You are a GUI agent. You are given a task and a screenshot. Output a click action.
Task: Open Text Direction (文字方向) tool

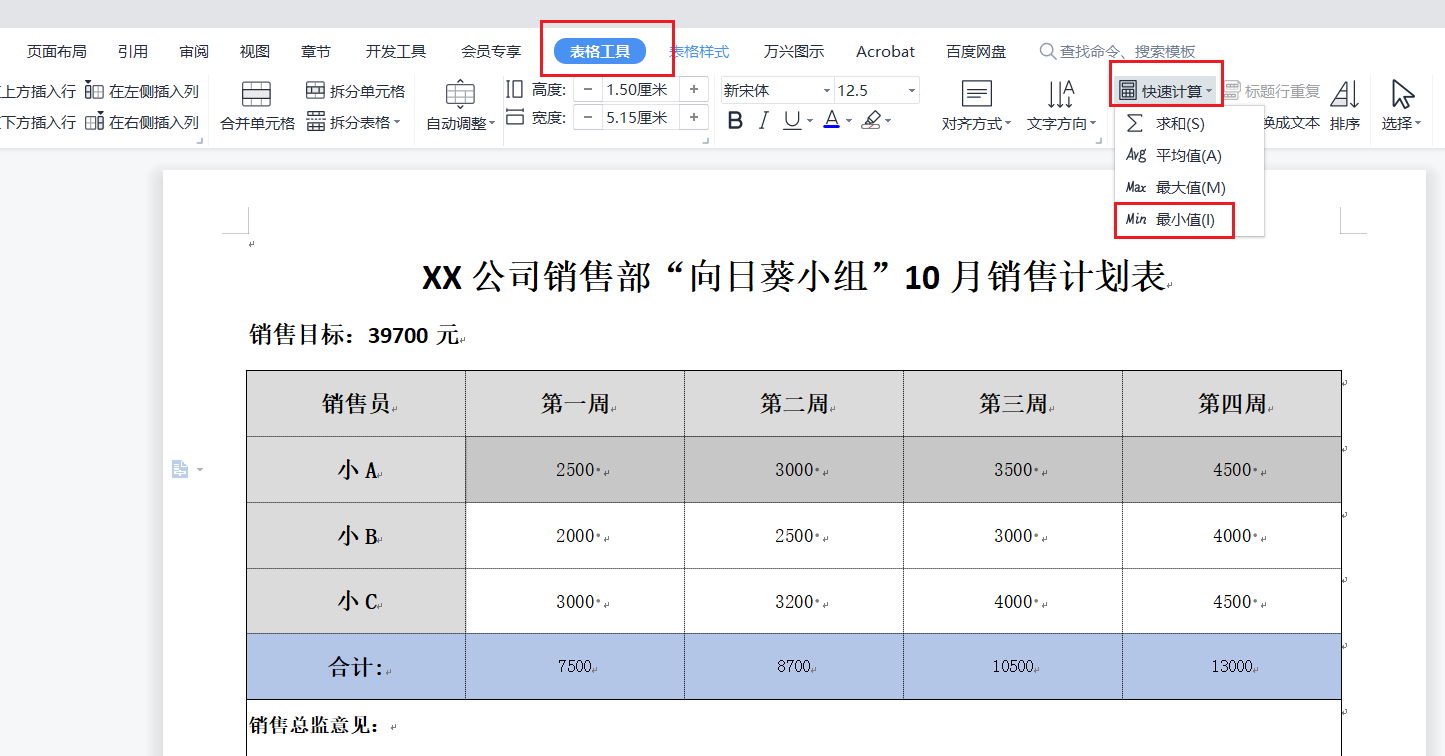click(1061, 96)
